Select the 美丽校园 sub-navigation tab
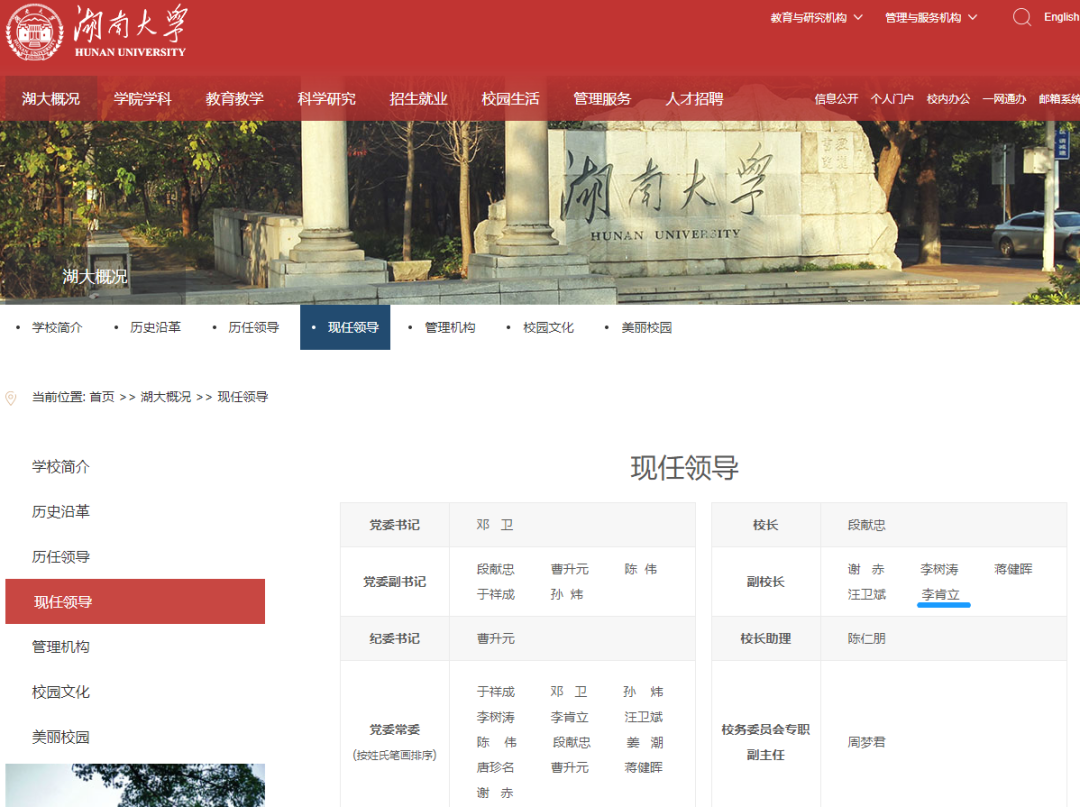1080x807 pixels. [646, 328]
